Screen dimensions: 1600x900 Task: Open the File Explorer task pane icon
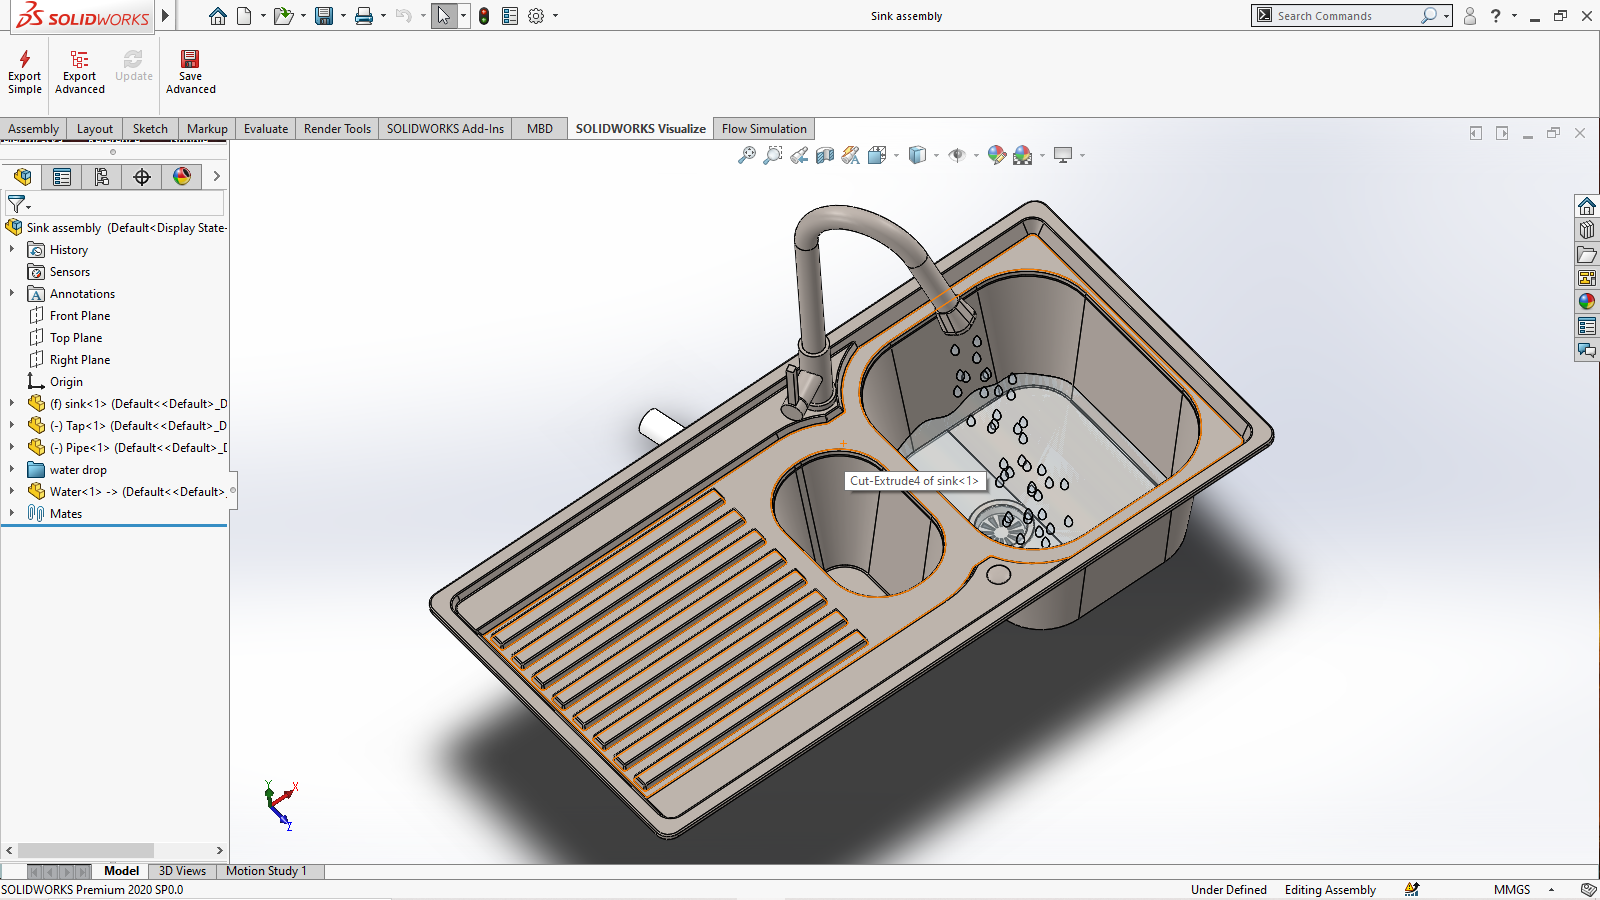[x=1587, y=254]
